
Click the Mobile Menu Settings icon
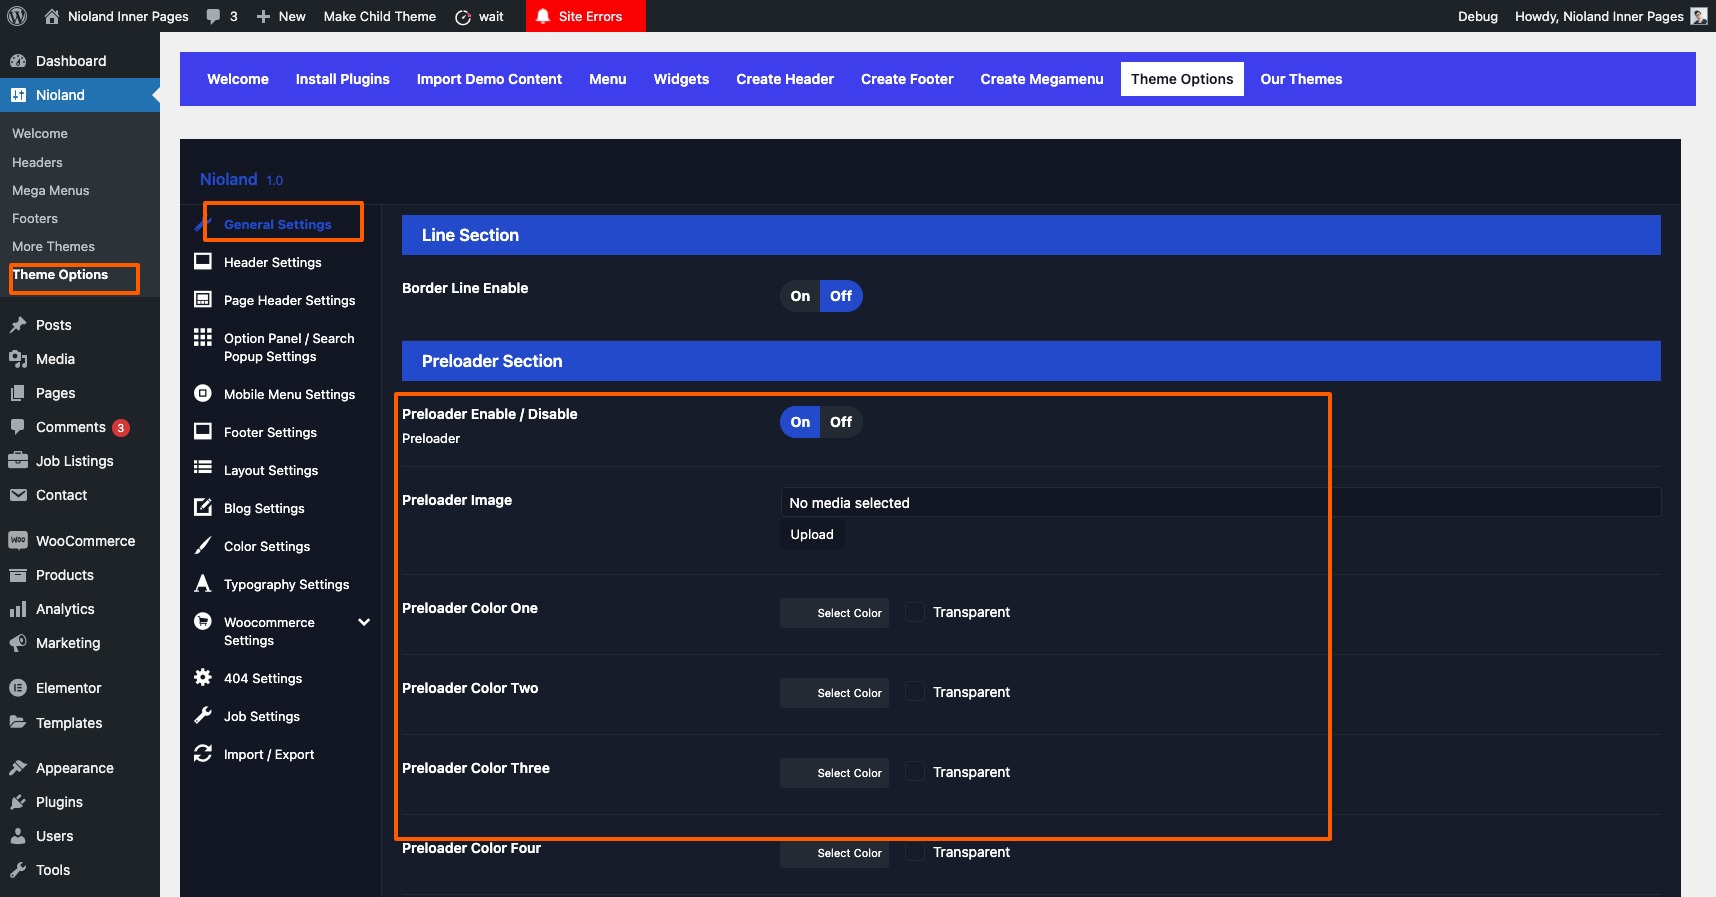pos(203,394)
